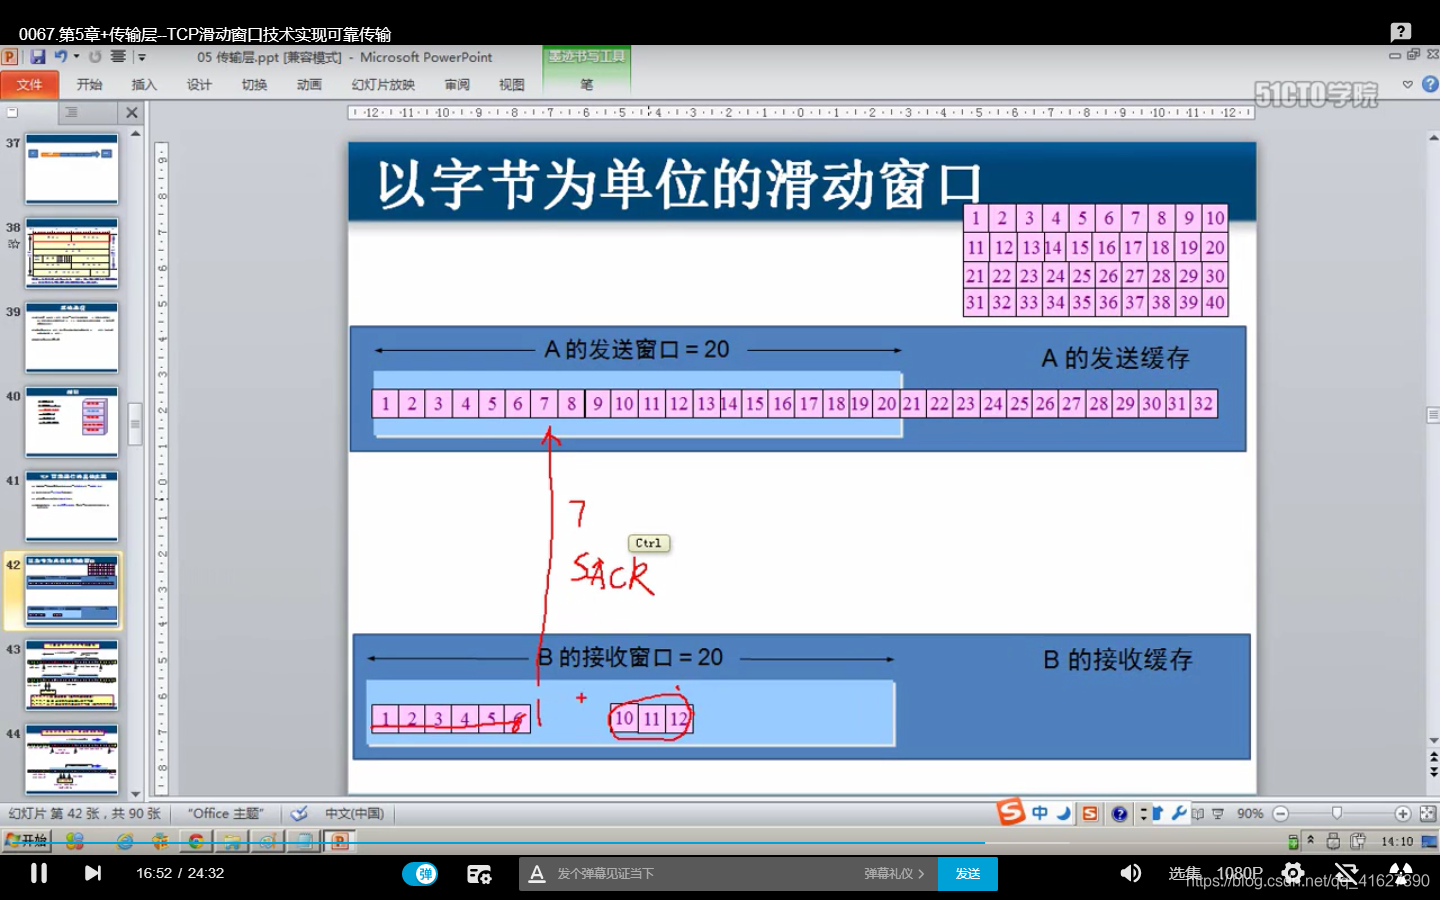1440x900 pixels.
Task: Click the spell check status icon
Action: pyautogui.click(x=298, y=814)
